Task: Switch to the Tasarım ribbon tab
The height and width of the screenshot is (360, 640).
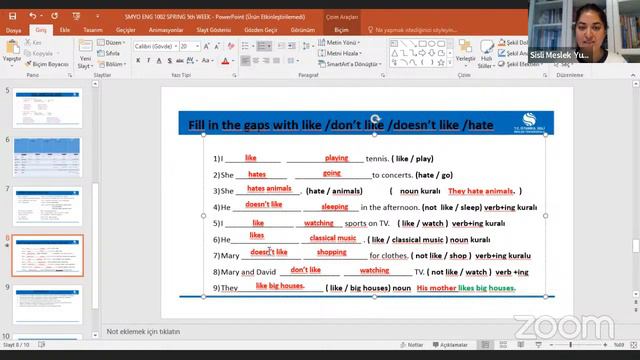Action: 93,30
